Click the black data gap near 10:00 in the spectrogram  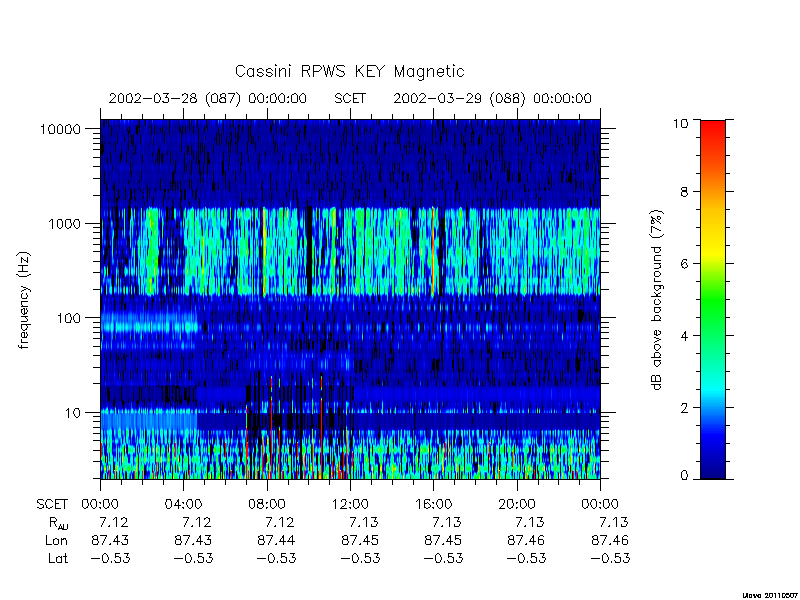(x=309, y=250)
